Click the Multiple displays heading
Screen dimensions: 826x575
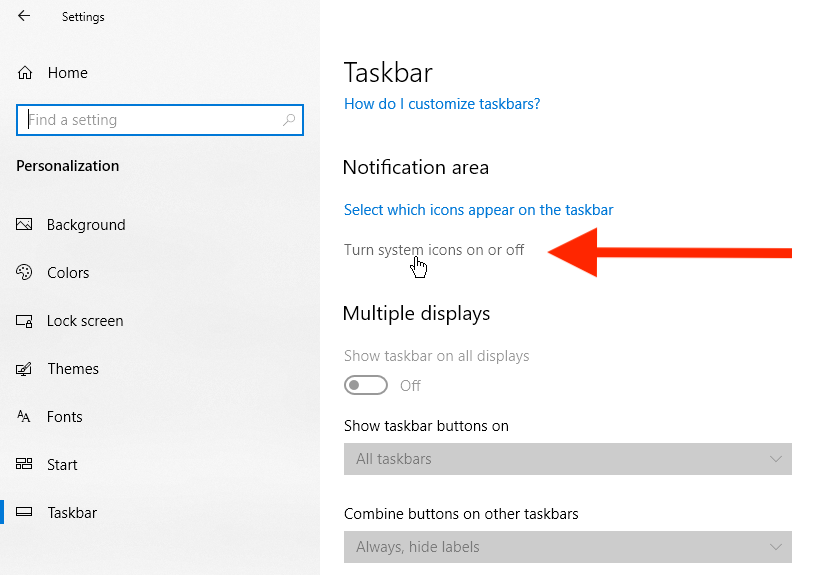[x=416, y=313]
